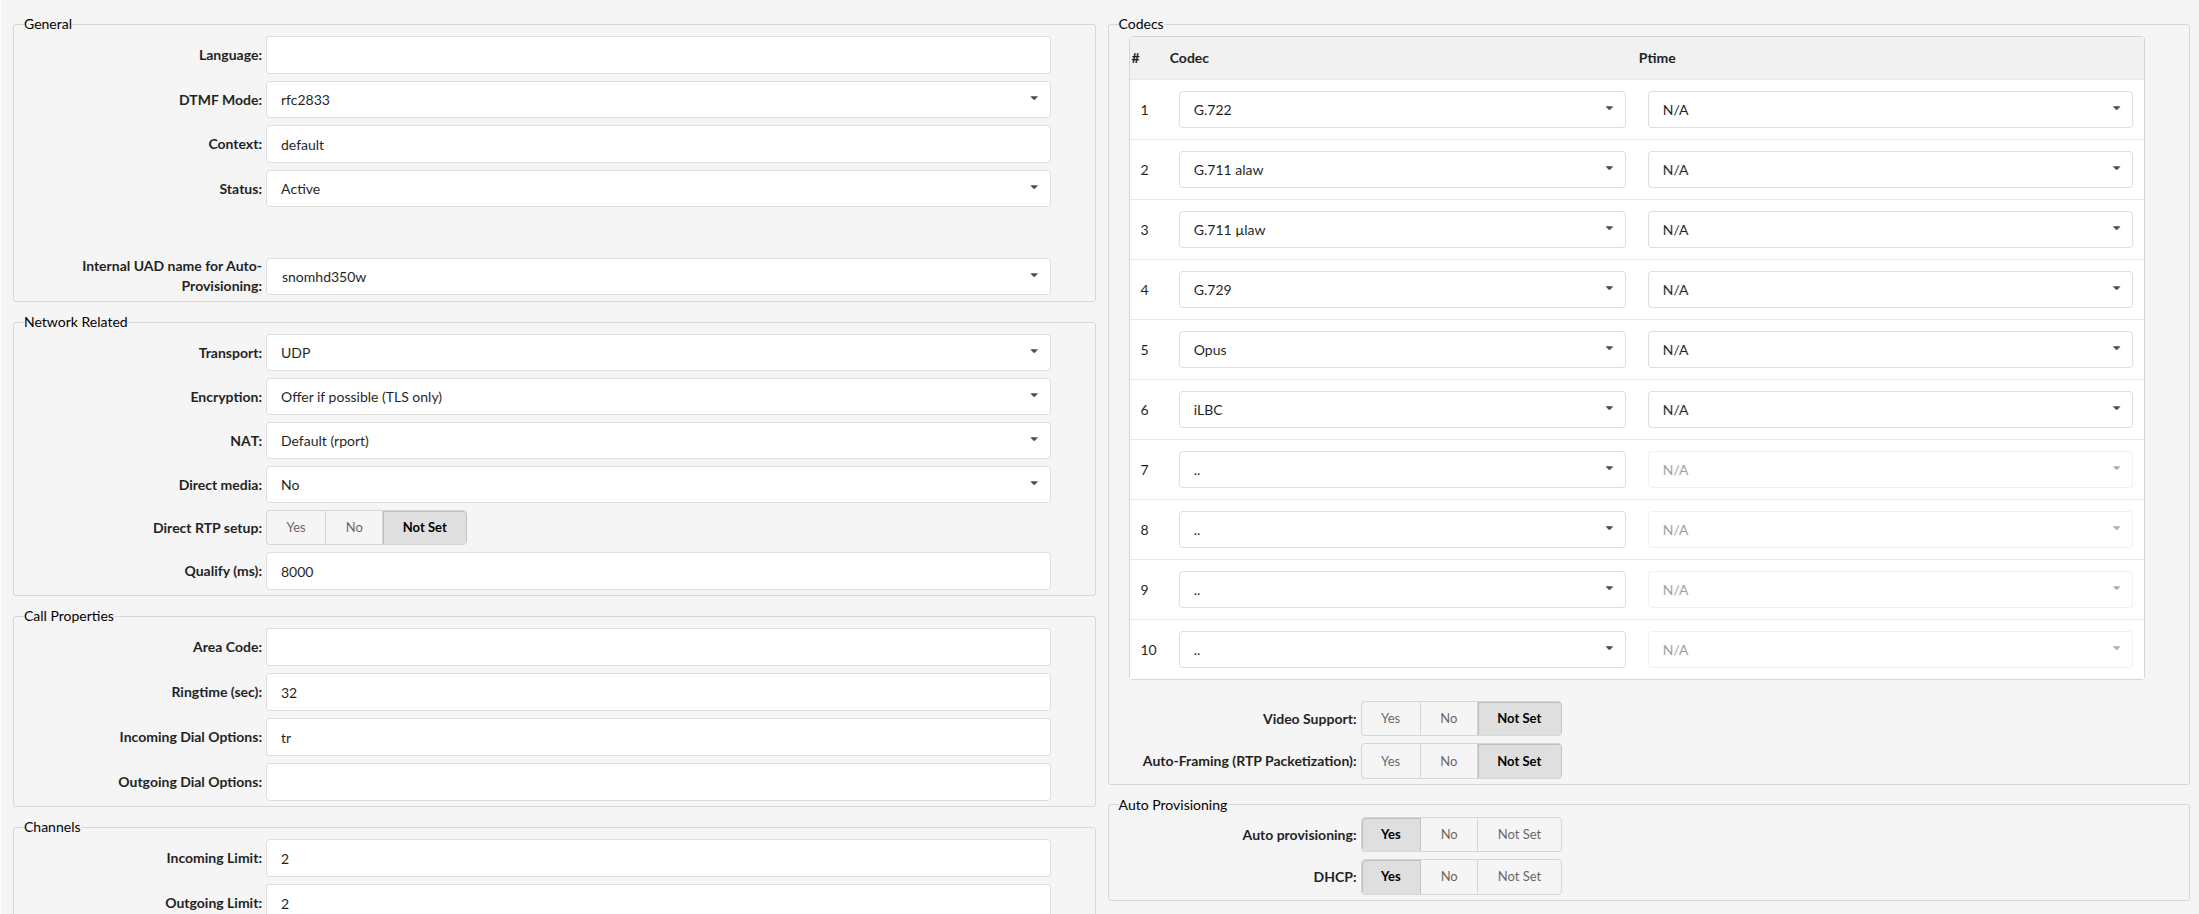Open the Direct media dropdown
Image resolution: width=2199 pixels, height=914 pixels.
(658, 485)
